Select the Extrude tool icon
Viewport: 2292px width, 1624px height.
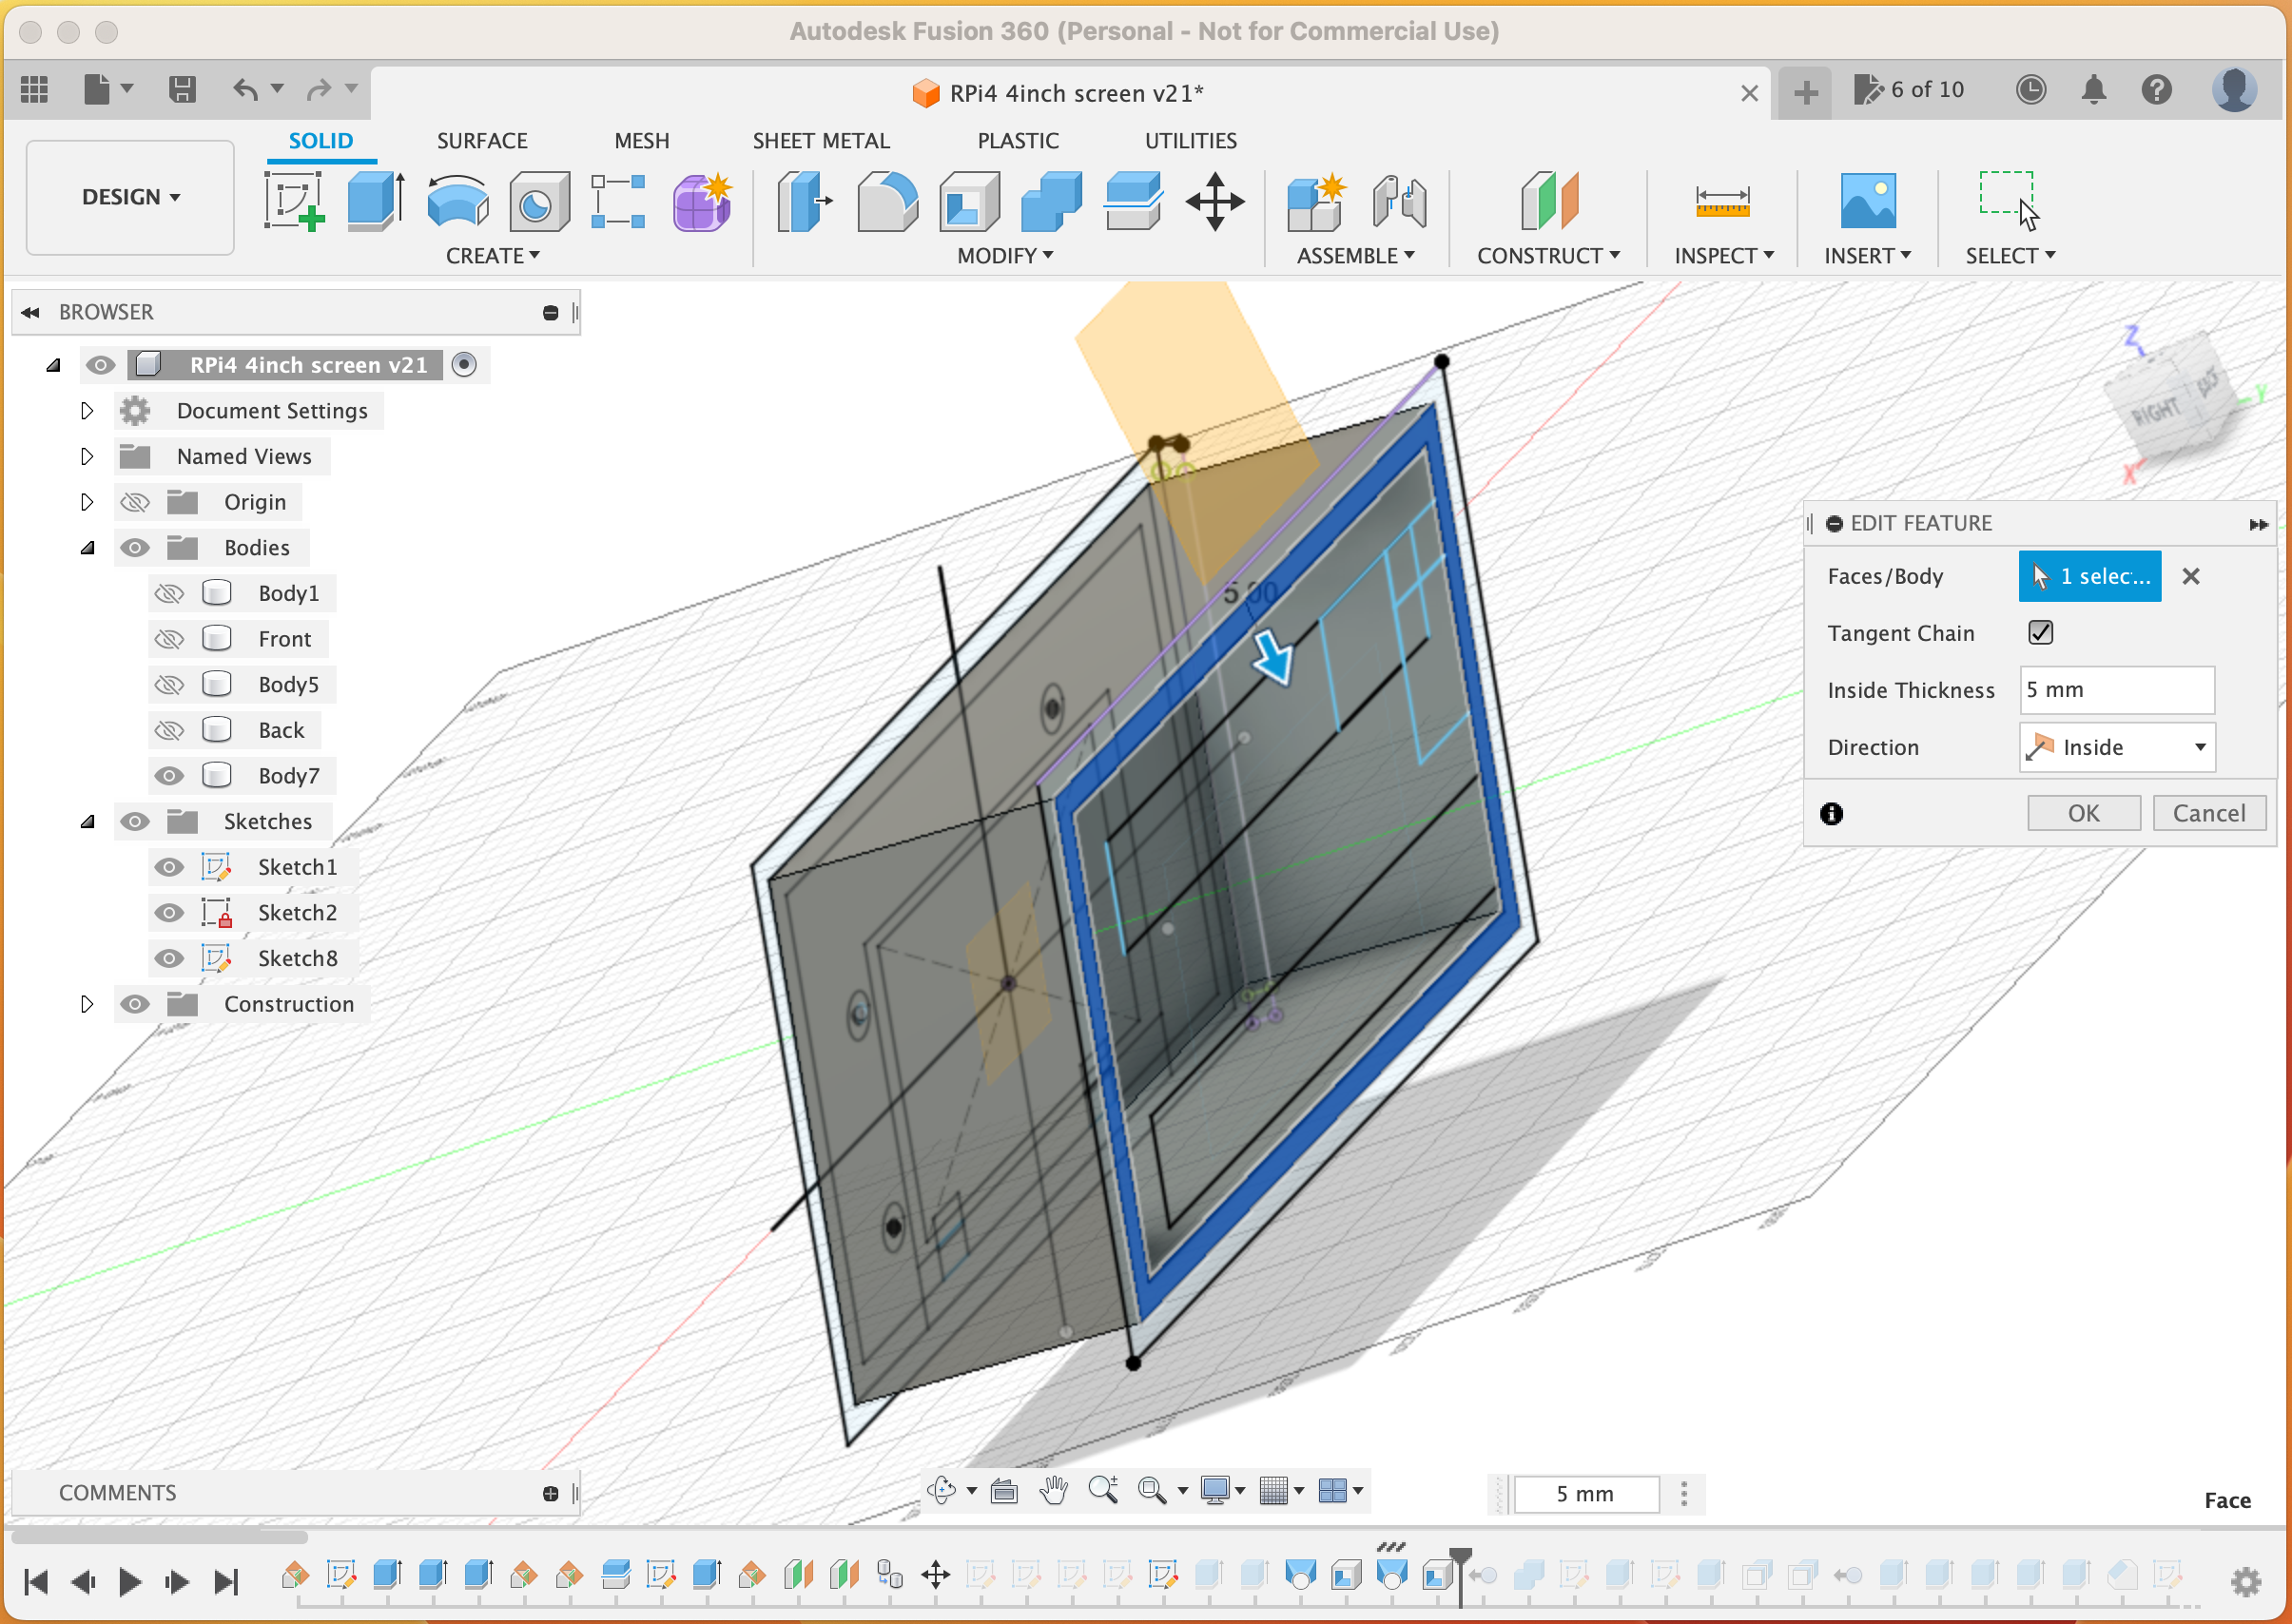point(375,199)
